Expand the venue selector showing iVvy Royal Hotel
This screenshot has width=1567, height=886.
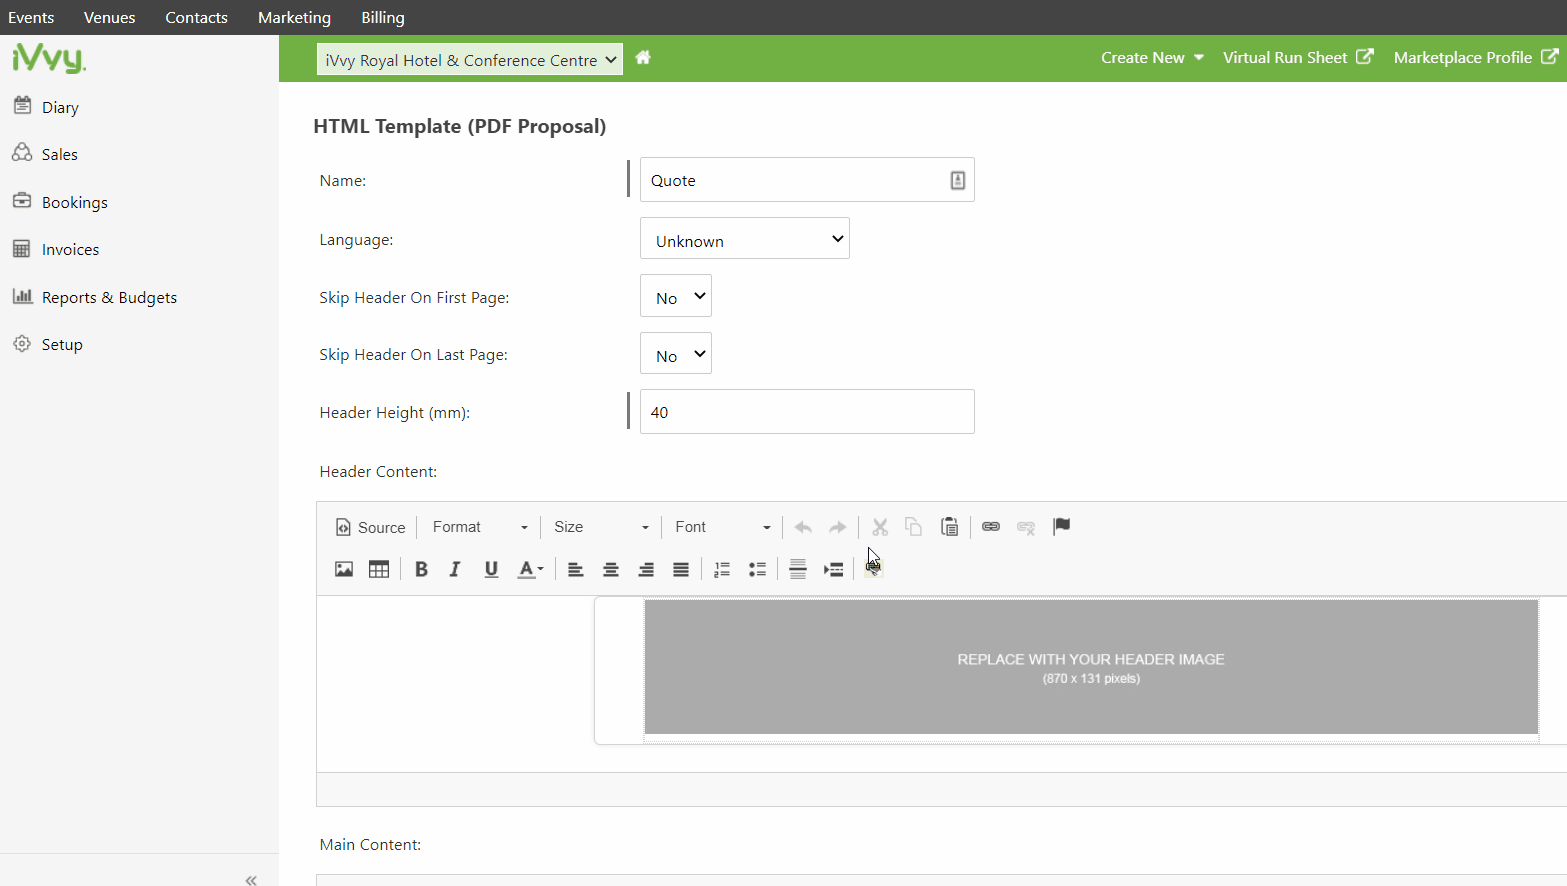469,58
